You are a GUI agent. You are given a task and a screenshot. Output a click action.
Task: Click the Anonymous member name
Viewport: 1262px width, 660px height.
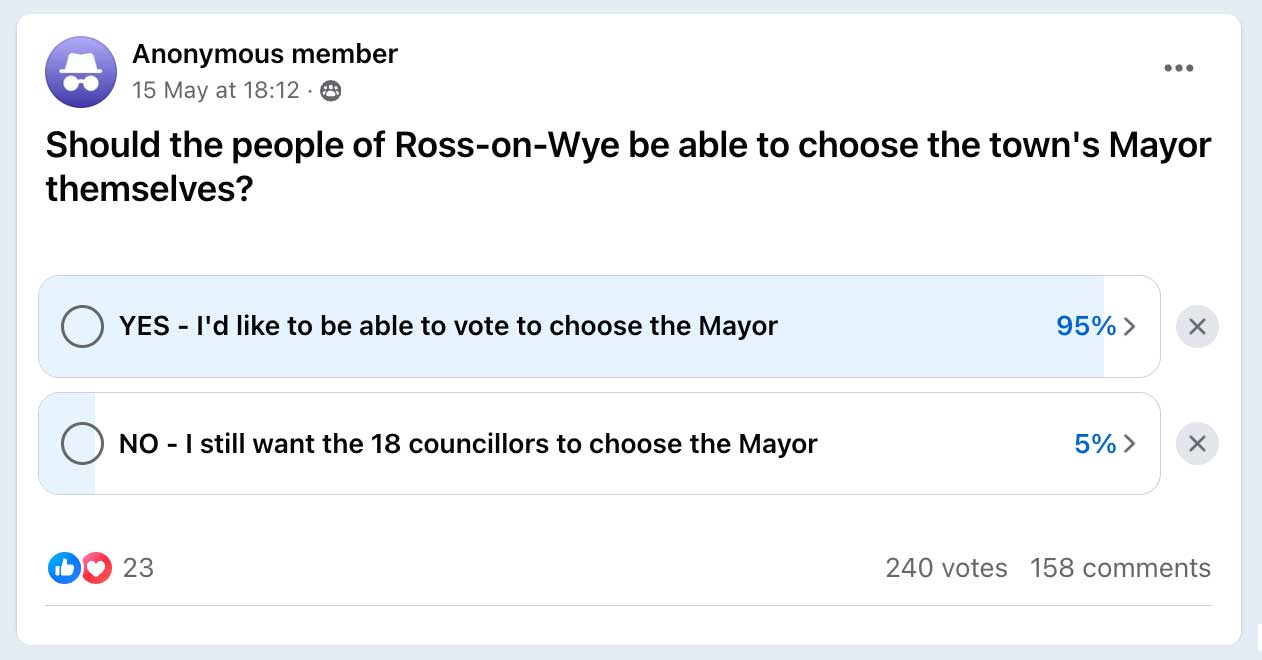pyautogui.click(x=264, y=53)
